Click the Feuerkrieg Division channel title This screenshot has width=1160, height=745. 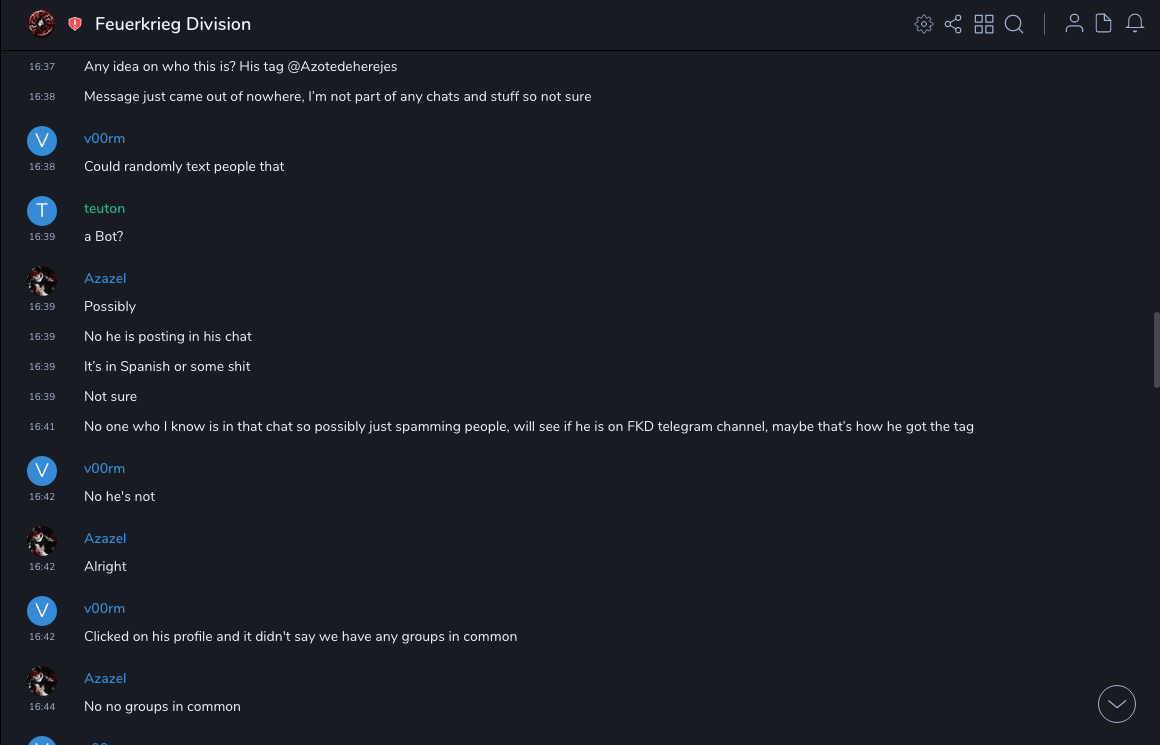(173, 24)
